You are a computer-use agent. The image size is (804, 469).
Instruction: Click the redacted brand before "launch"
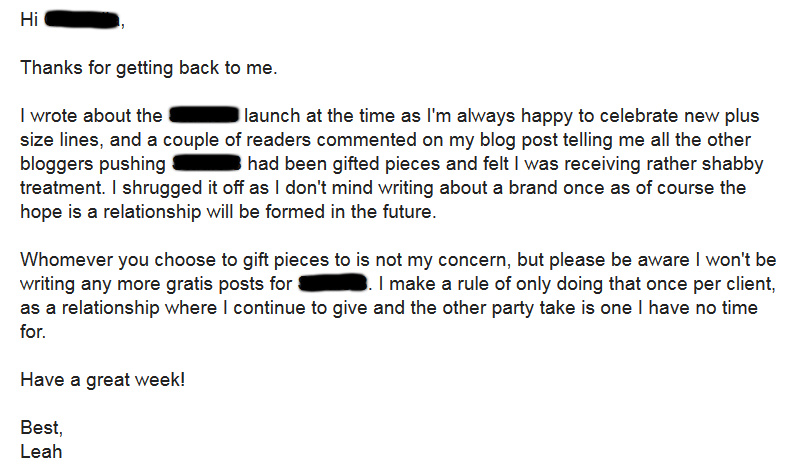(204, 116)
